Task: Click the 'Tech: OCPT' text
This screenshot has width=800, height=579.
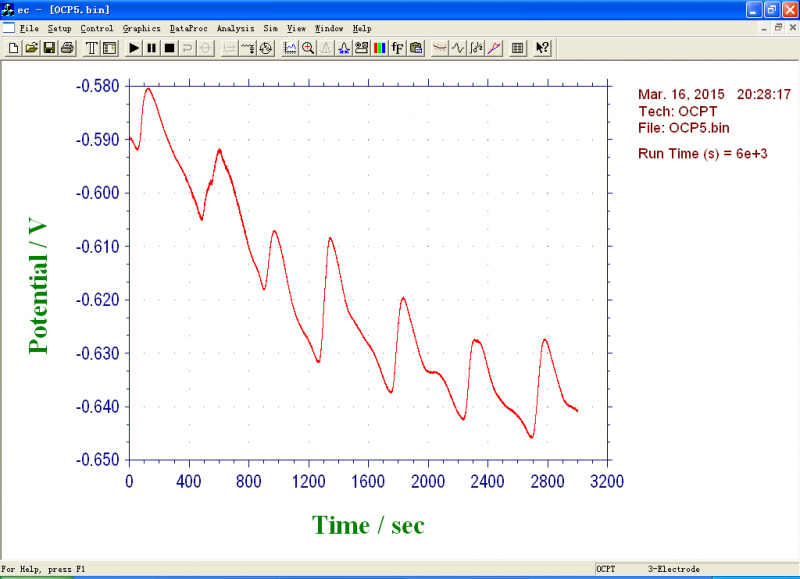Action: click(x=678, y=111)
